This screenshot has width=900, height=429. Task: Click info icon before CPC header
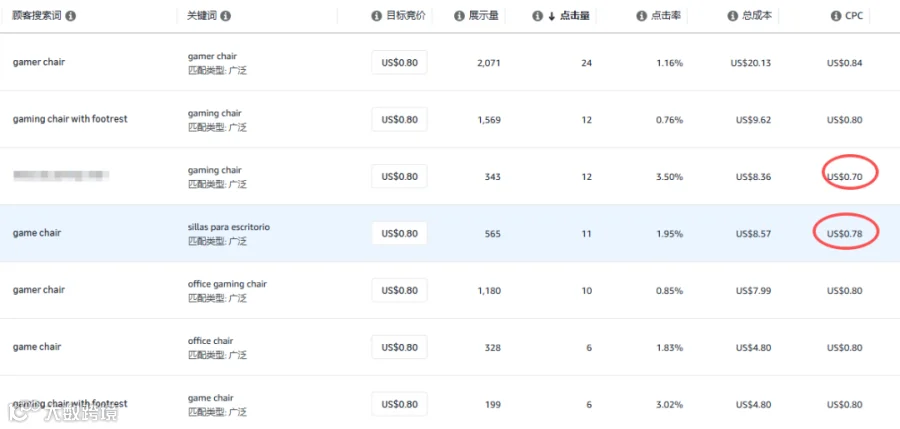click(x=836, y=16)
